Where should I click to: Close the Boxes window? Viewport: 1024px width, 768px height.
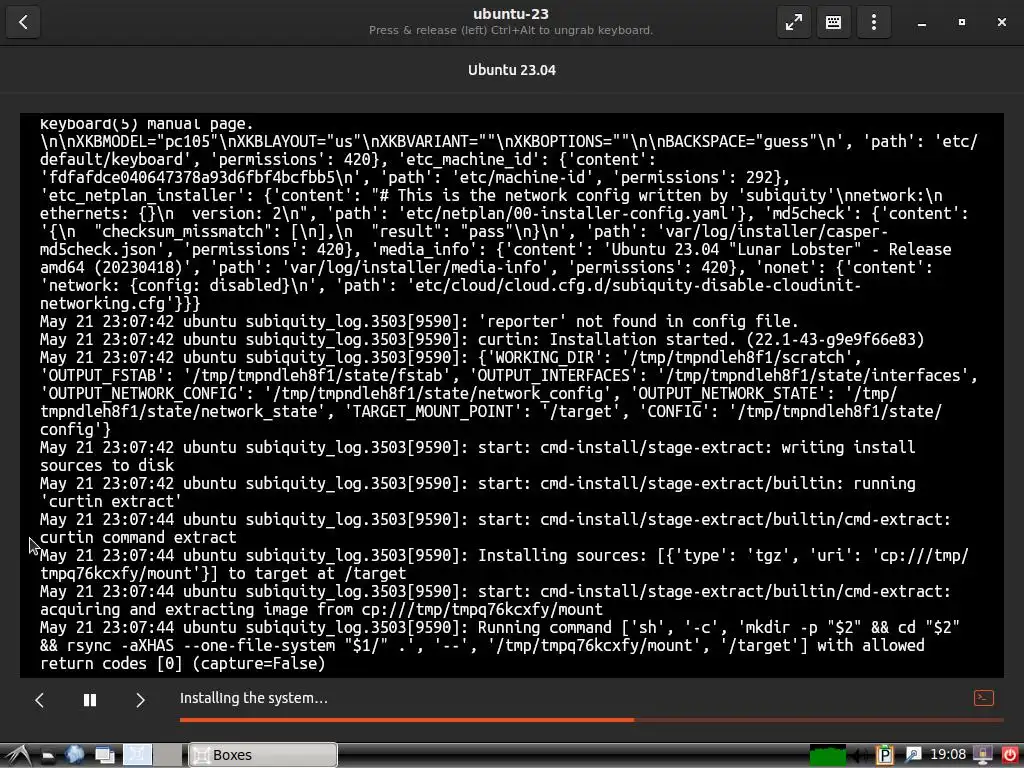(x=1002, y=22)
